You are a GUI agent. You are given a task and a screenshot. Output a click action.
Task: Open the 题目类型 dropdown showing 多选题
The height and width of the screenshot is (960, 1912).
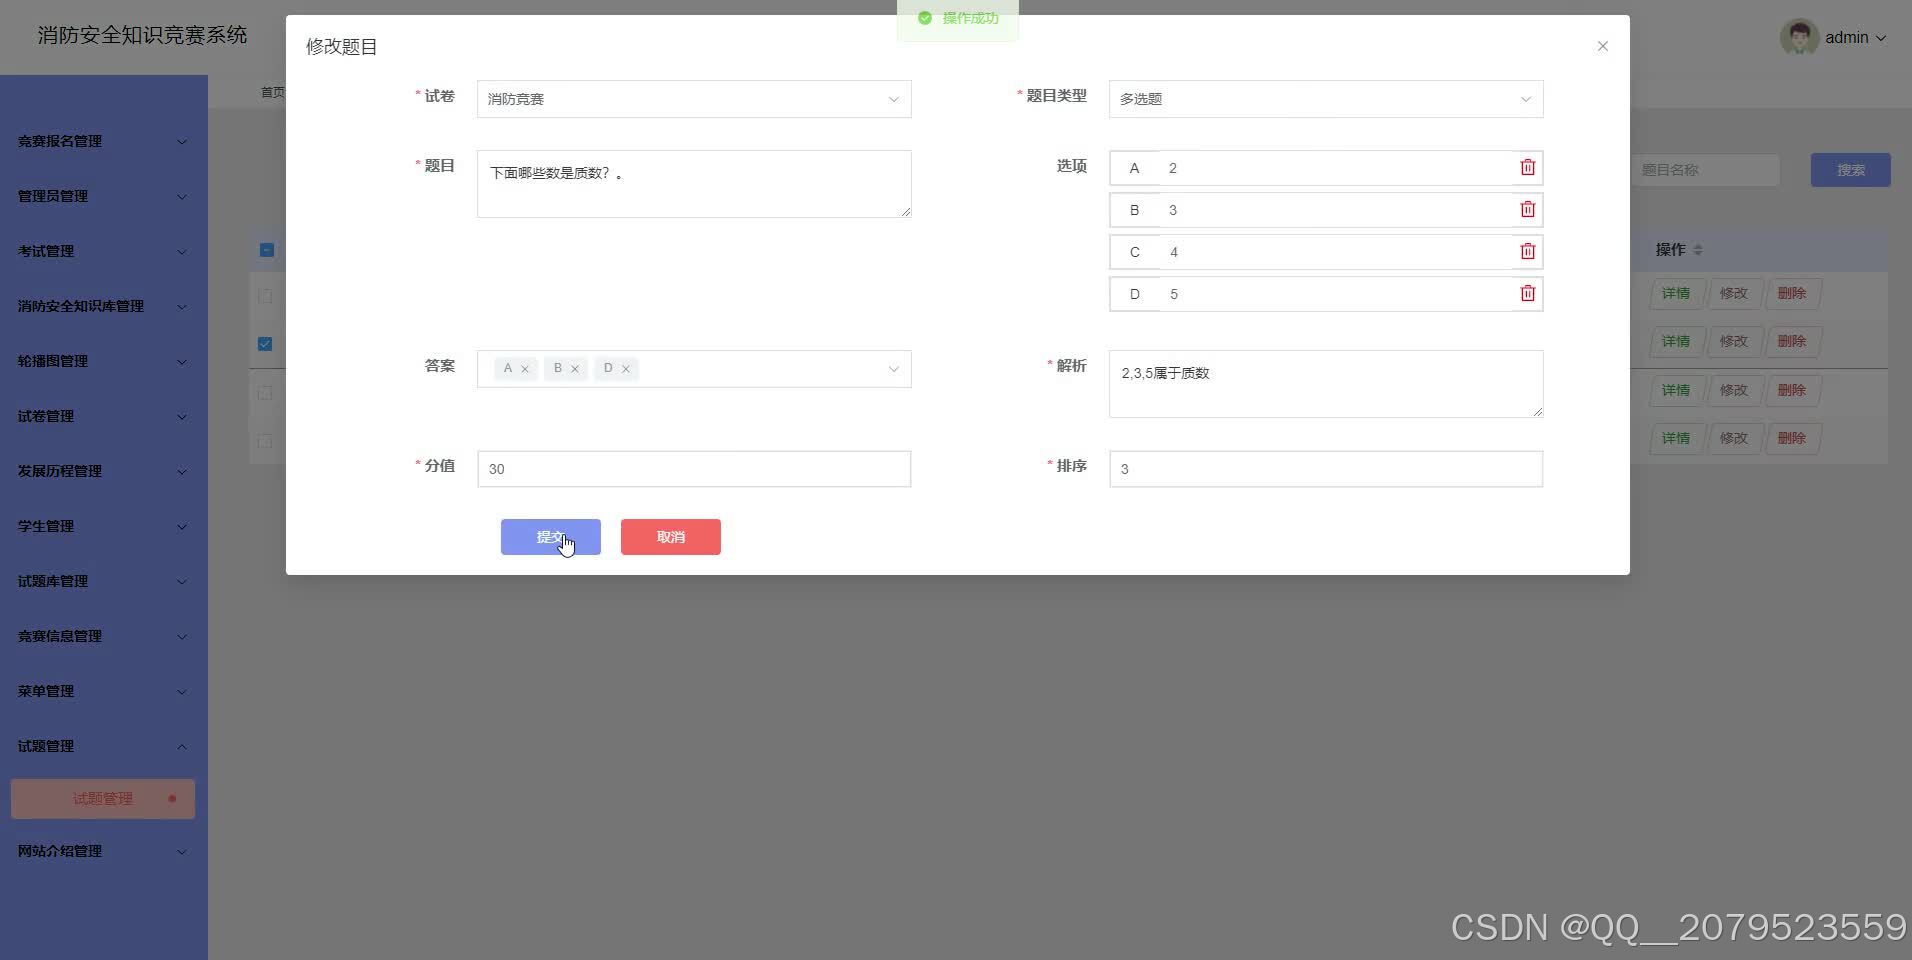point(1324,98)
